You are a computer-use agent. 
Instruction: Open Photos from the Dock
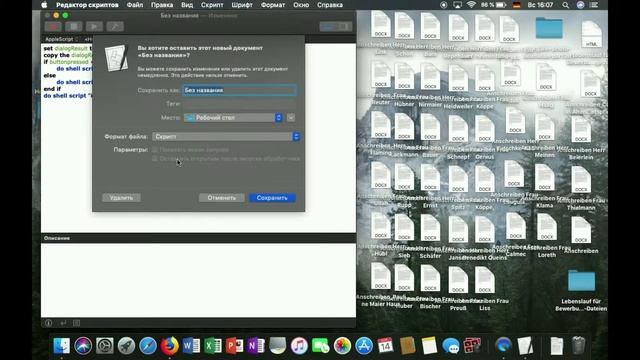pyautogui.click(x=342, y=346)
